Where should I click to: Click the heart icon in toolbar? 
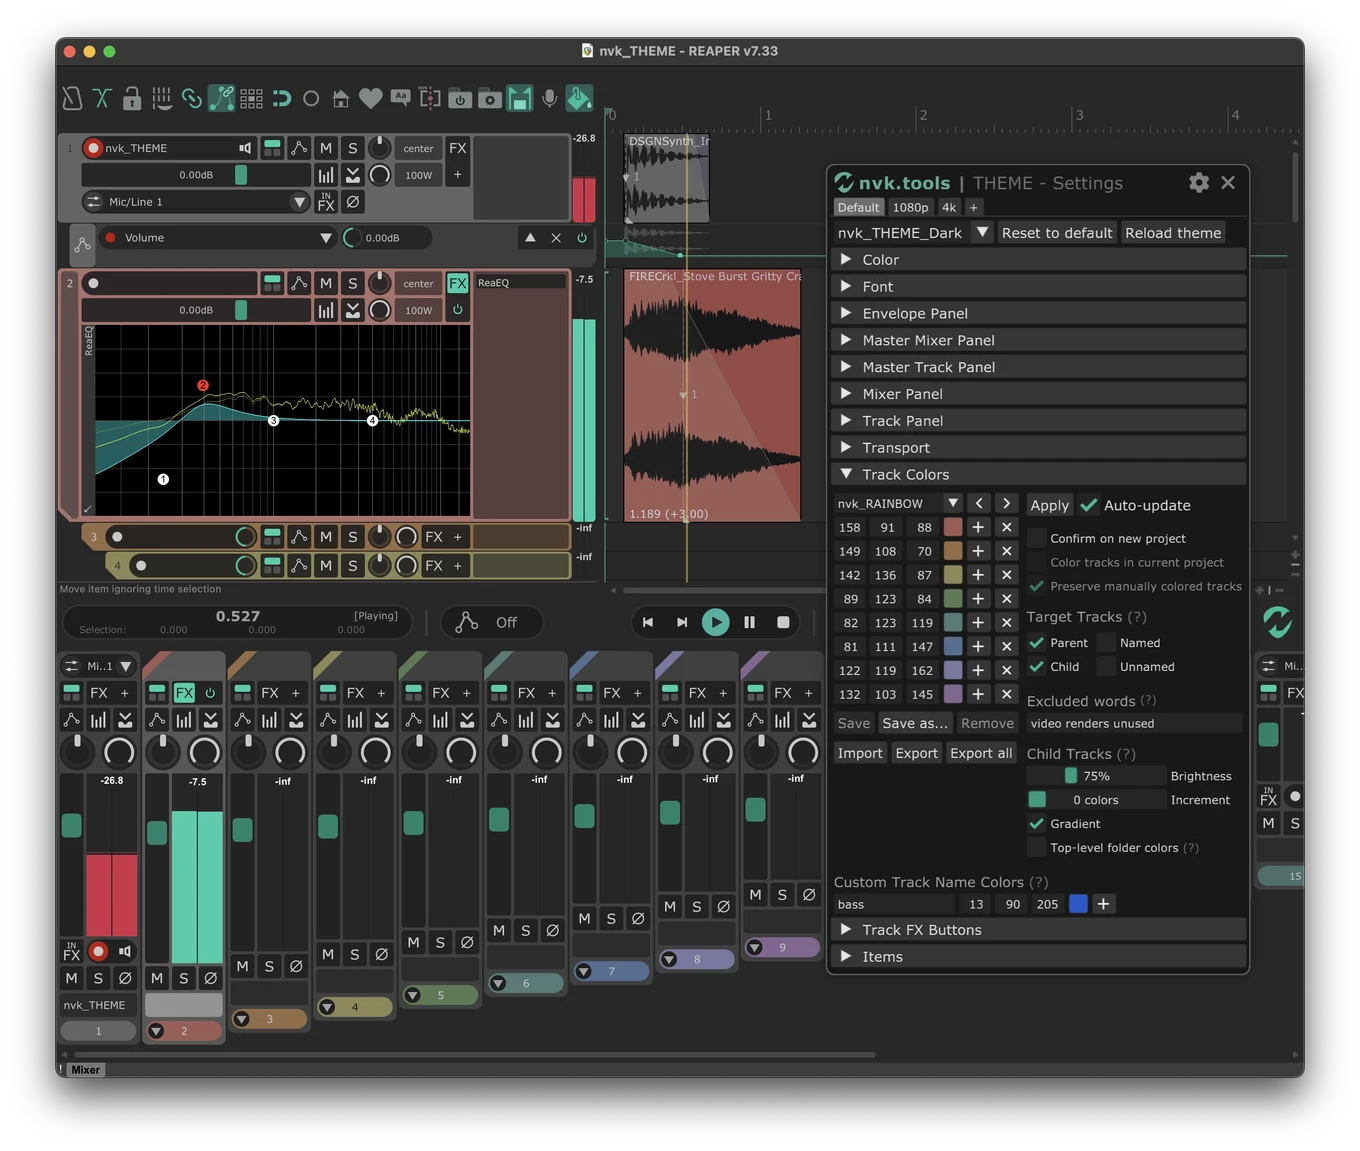tap(370, 98)
